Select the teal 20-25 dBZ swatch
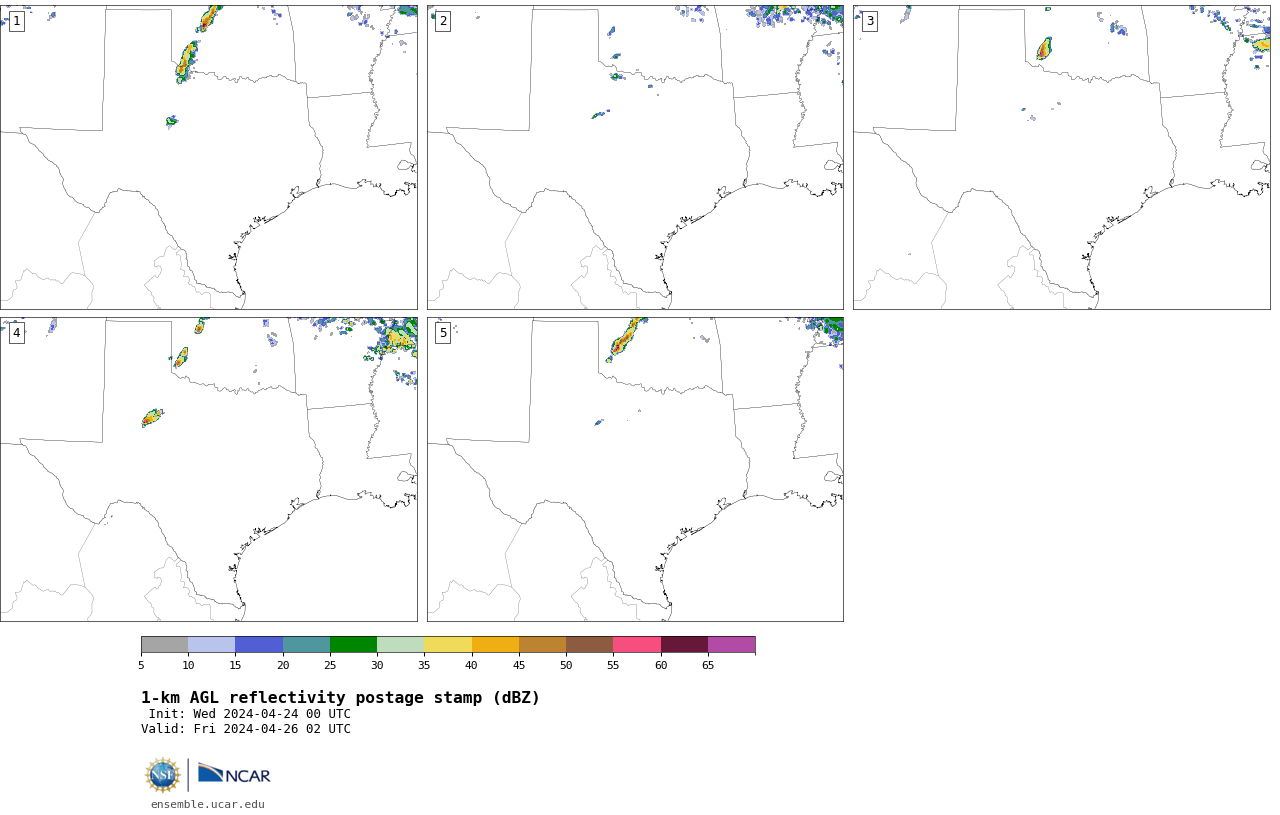Screen dimensions: 1280x815 coord(306,644)
